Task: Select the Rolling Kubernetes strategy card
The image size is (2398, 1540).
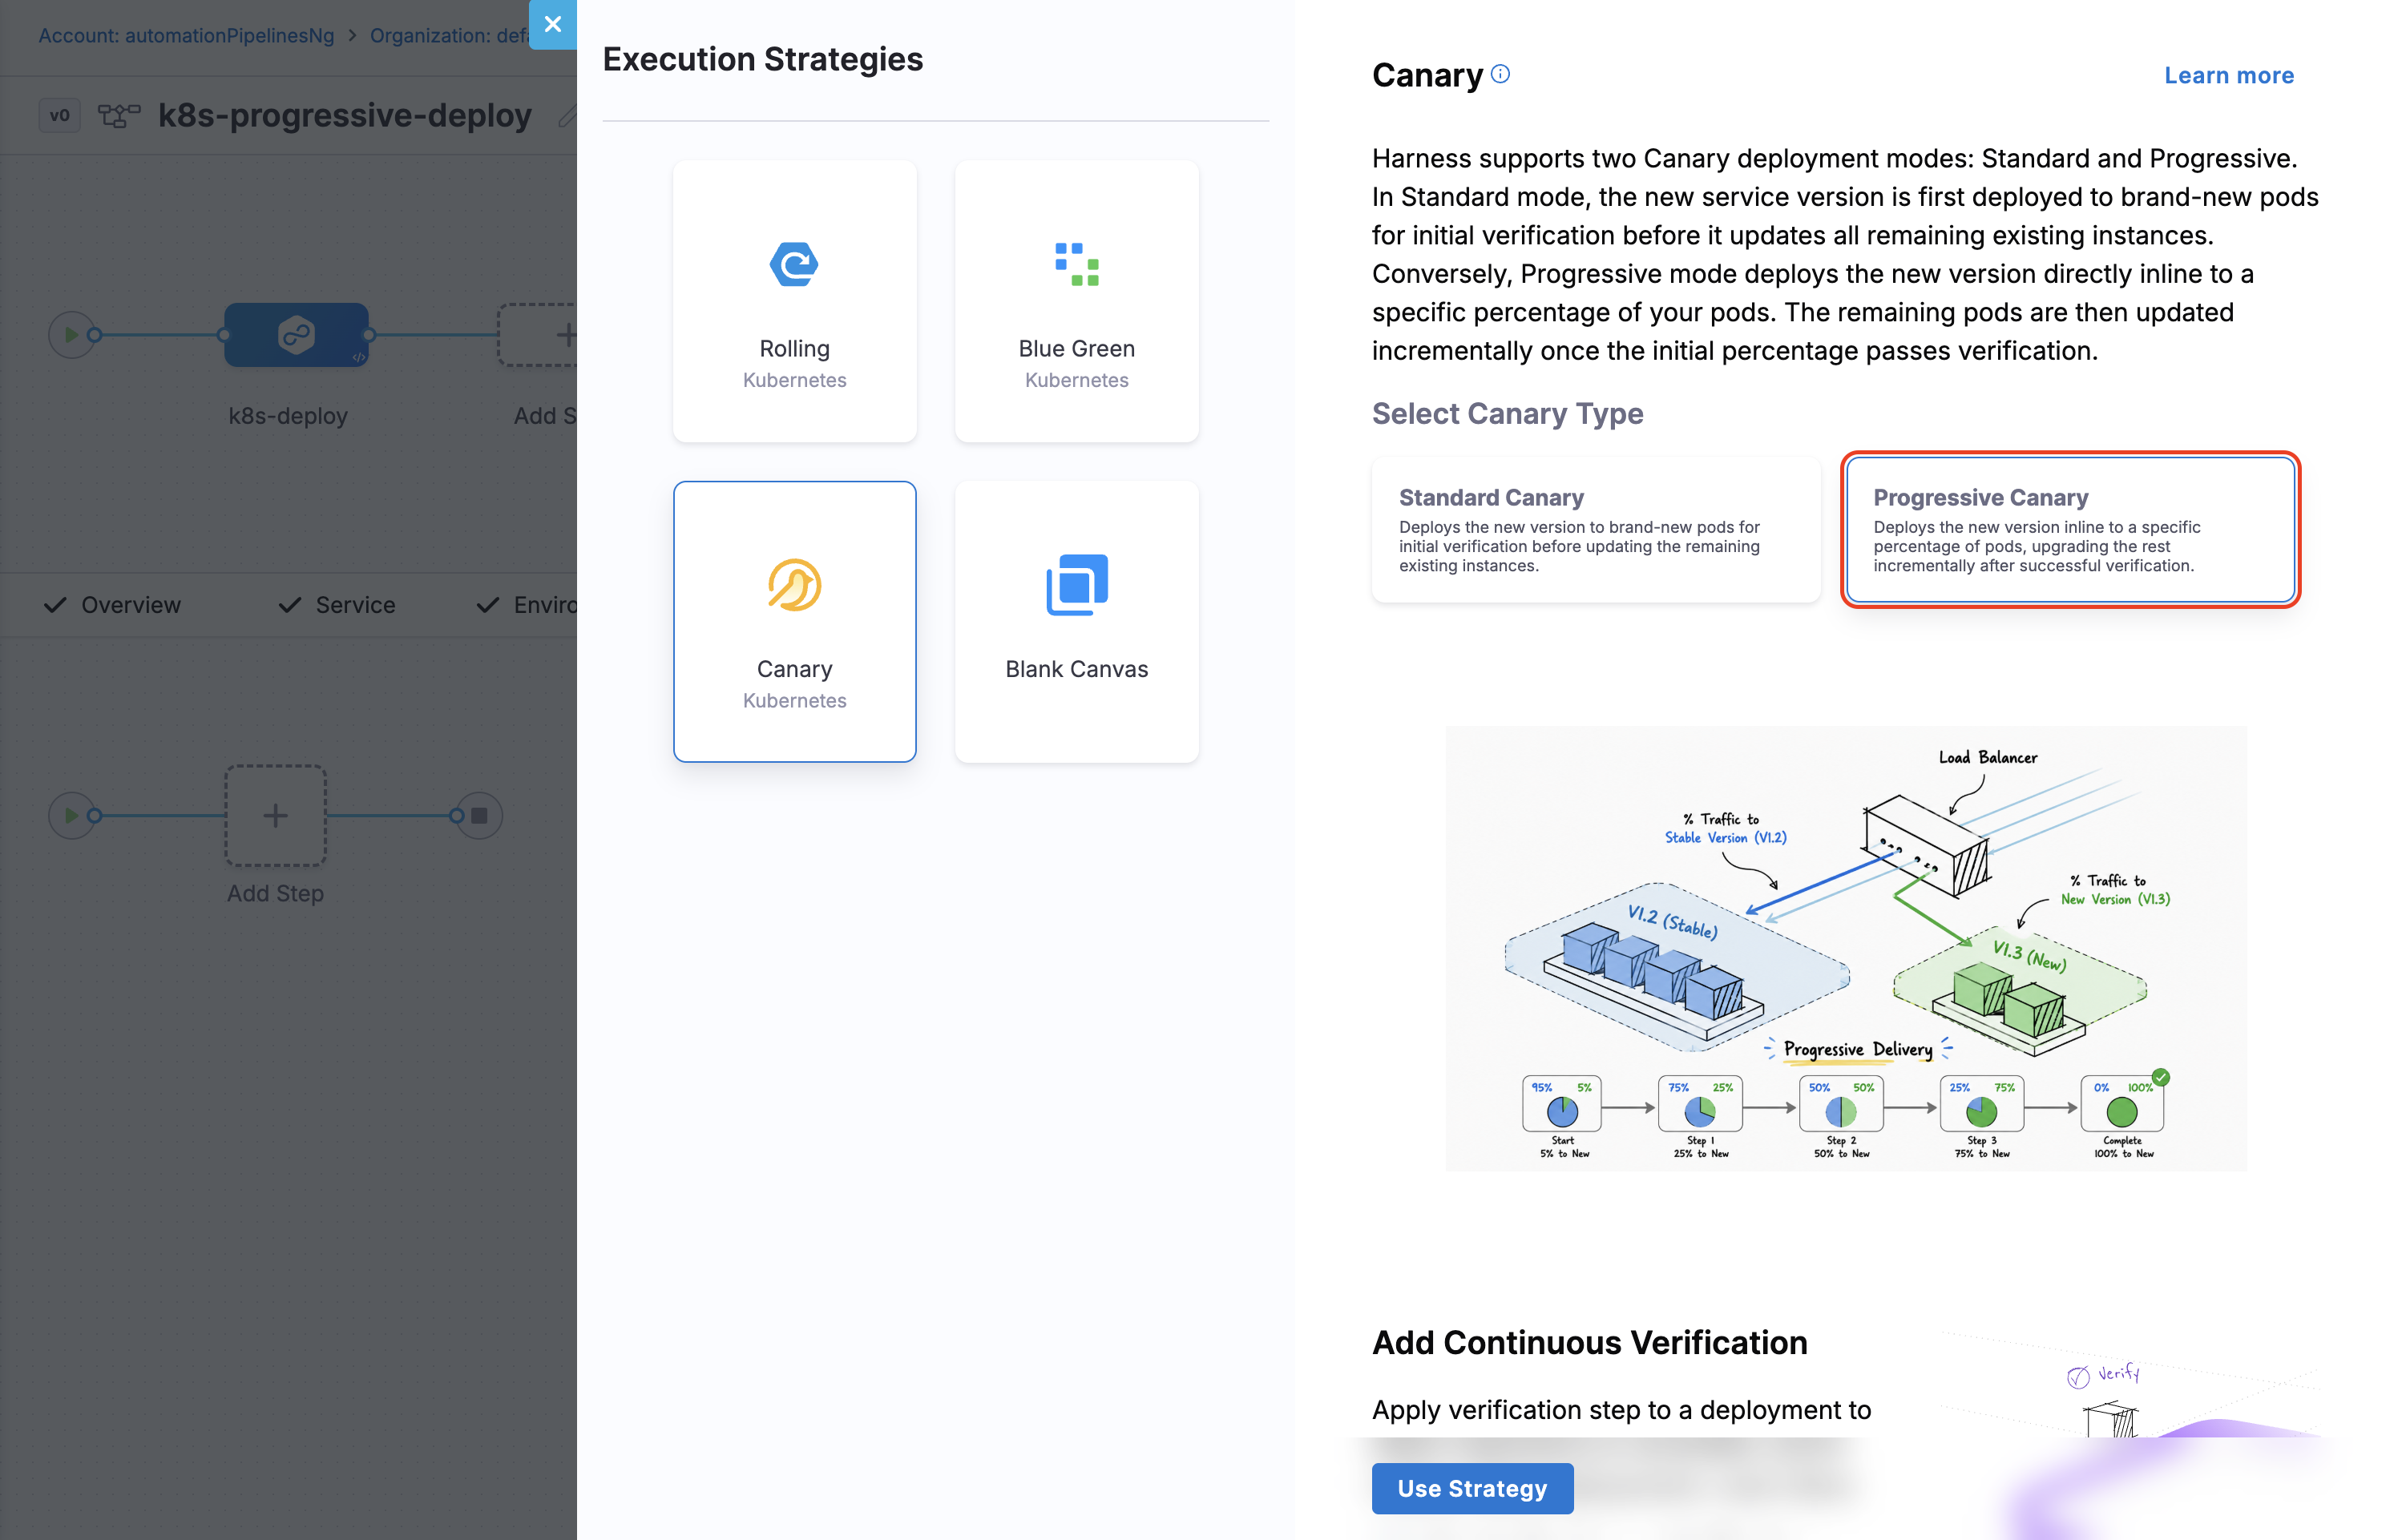Action: coord(794,301)
